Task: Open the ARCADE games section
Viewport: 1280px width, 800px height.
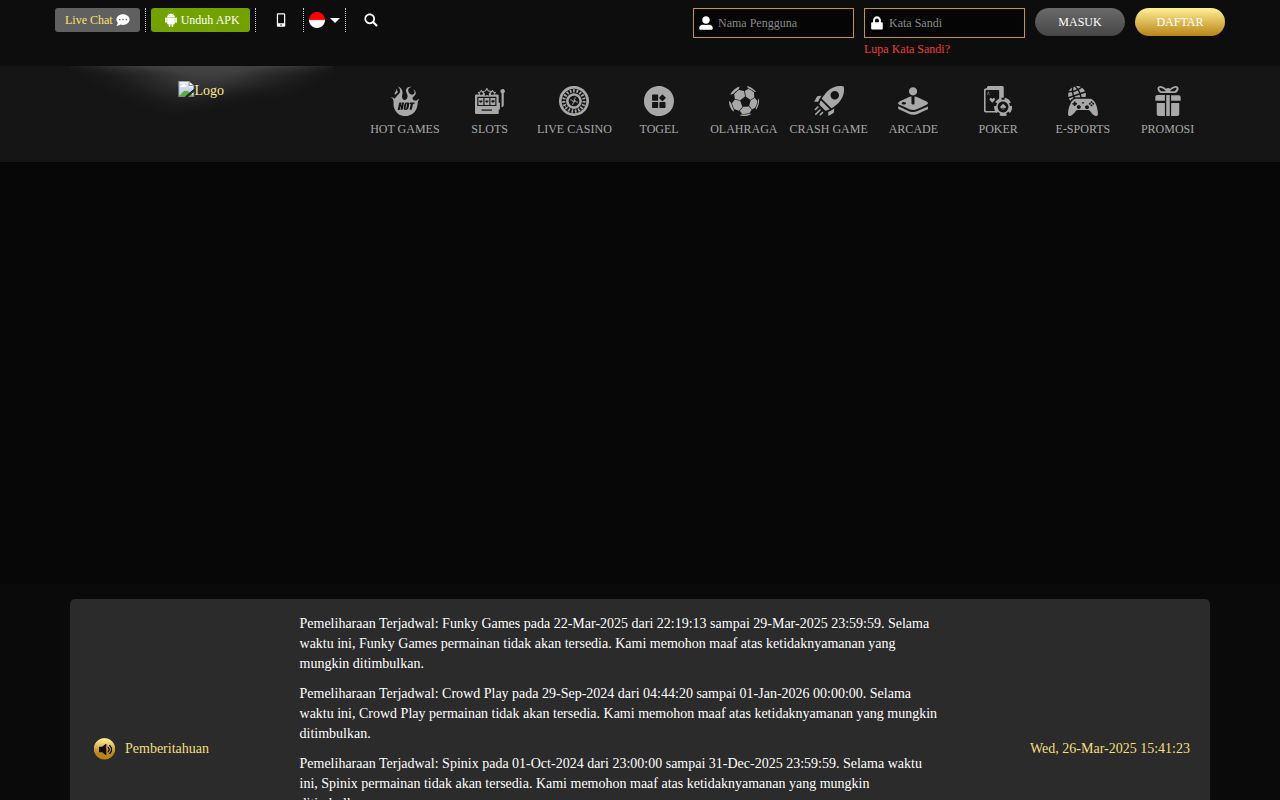Action: tap(912, 108)
